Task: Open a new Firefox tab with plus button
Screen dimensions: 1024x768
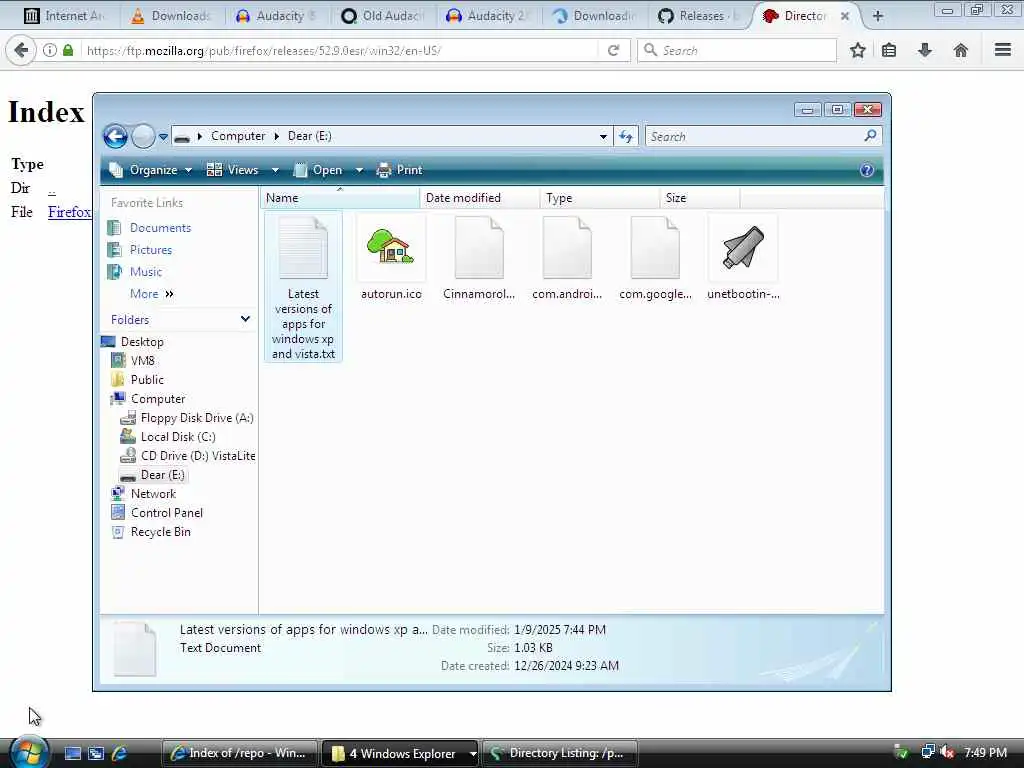Action: click(878, 16)
